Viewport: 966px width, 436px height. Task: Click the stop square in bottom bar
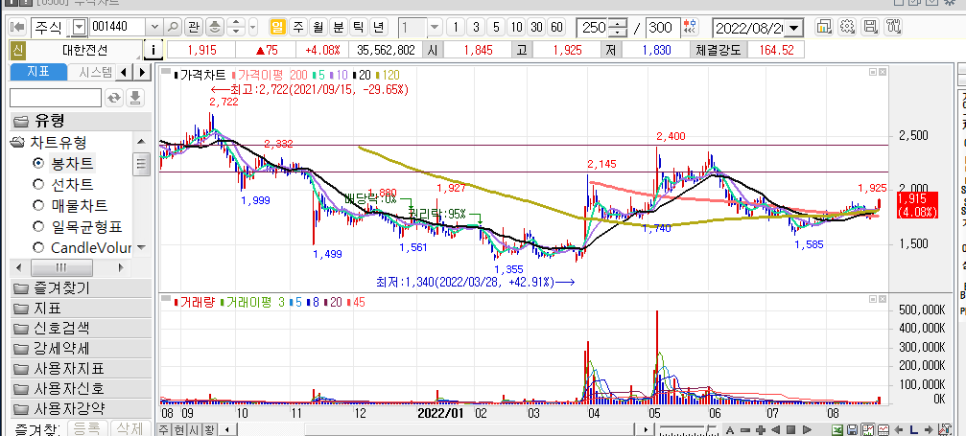(x=791, y=429)
